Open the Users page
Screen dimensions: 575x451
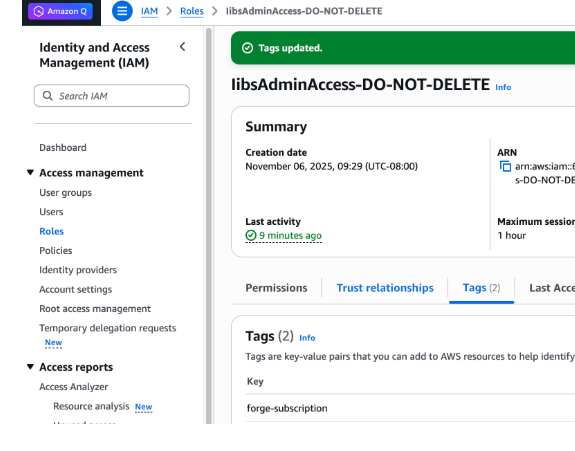[51, 212]
